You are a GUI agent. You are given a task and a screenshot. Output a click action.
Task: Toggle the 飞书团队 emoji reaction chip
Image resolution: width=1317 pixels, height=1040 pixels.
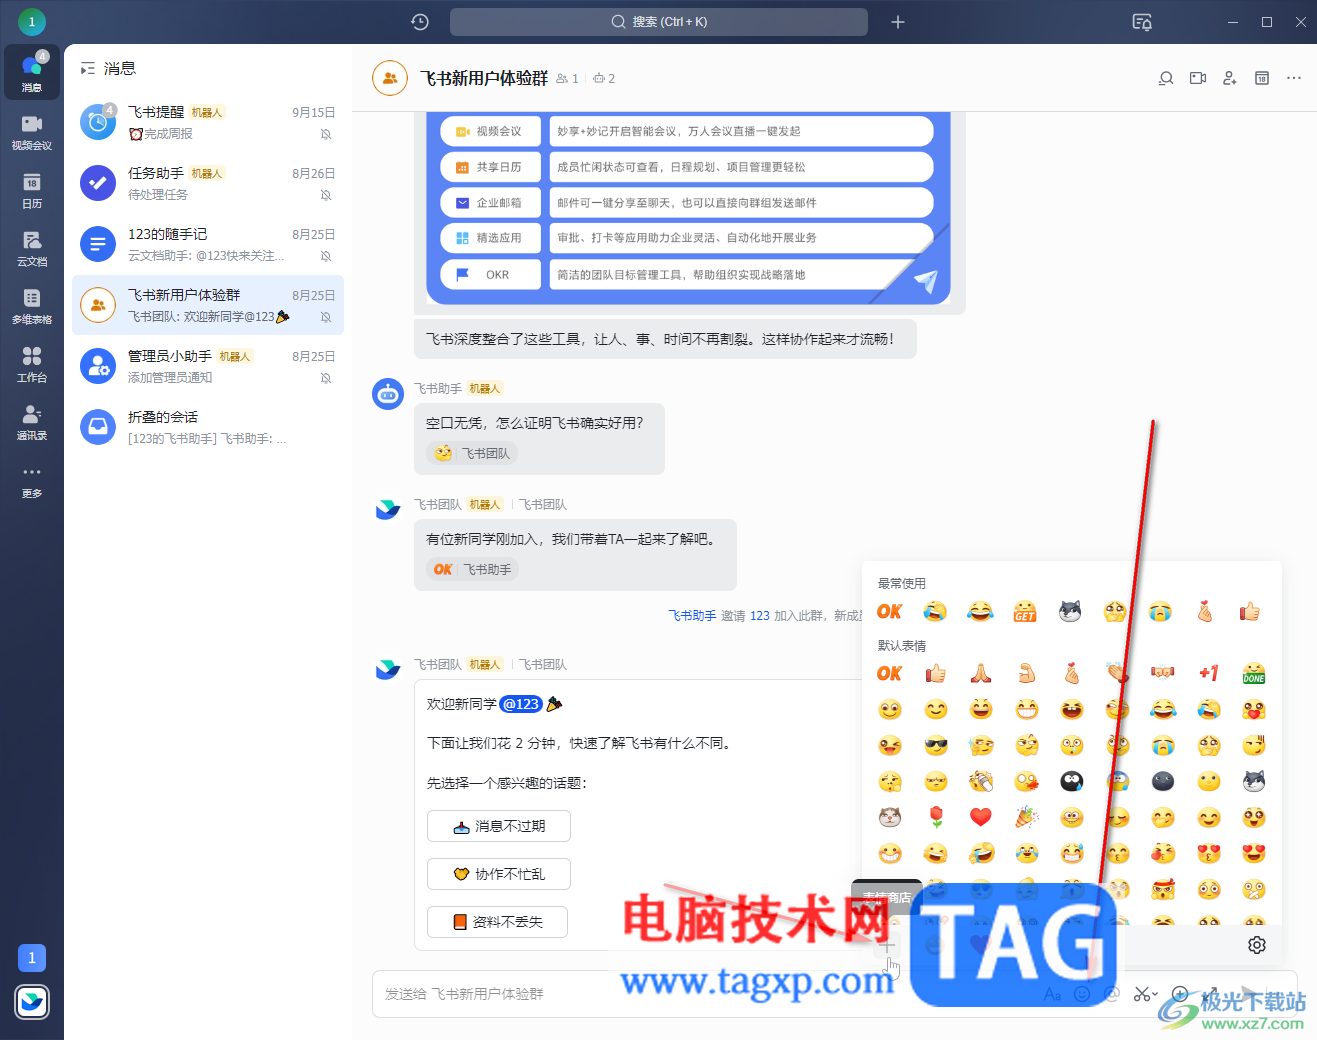coord(472,453)
